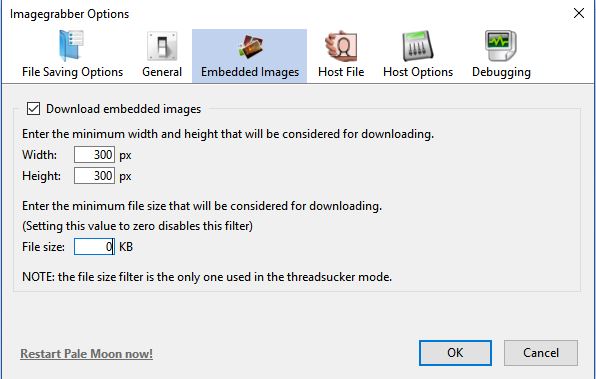Select the Host Options mixer icon
The image size is (596, 379).
(x=418, y=46)
